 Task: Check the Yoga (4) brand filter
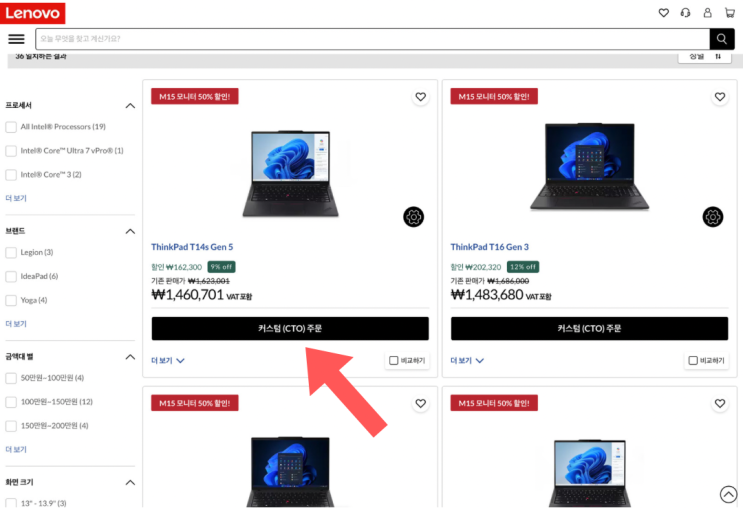(11, 300)
